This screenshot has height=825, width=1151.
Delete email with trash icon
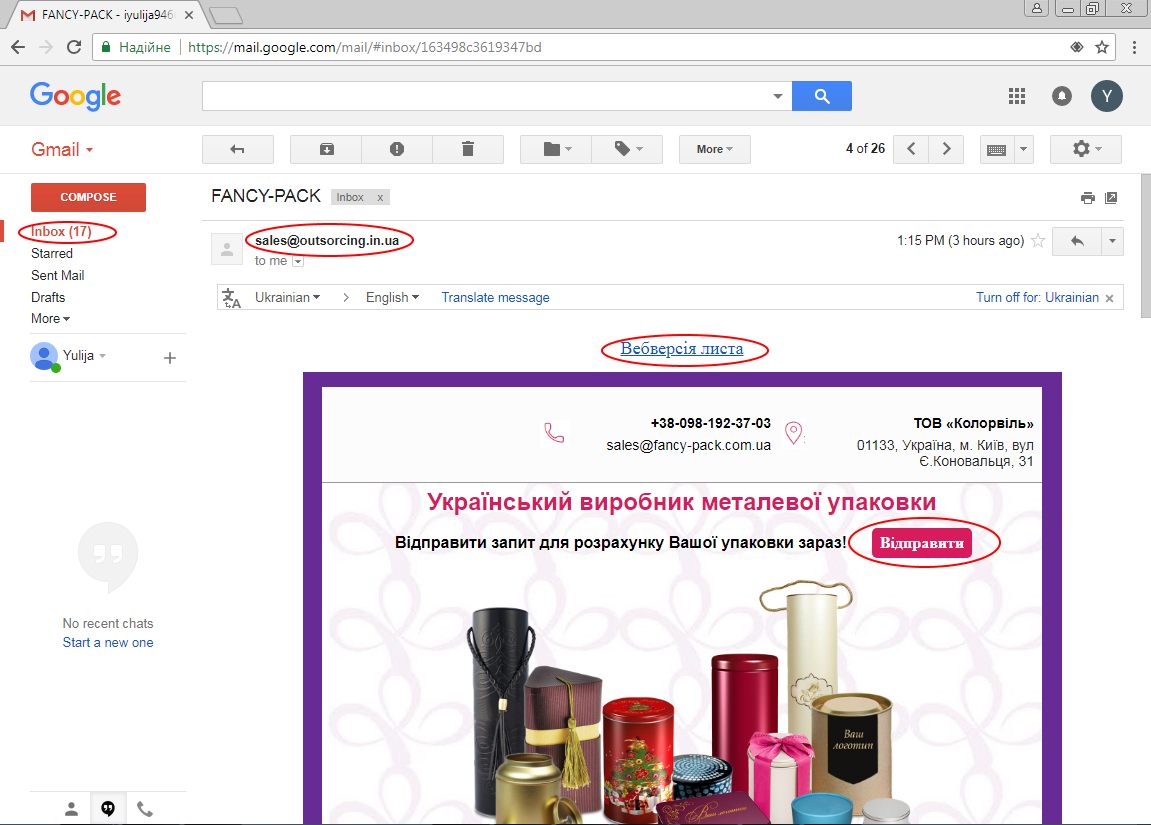[467, 149]
